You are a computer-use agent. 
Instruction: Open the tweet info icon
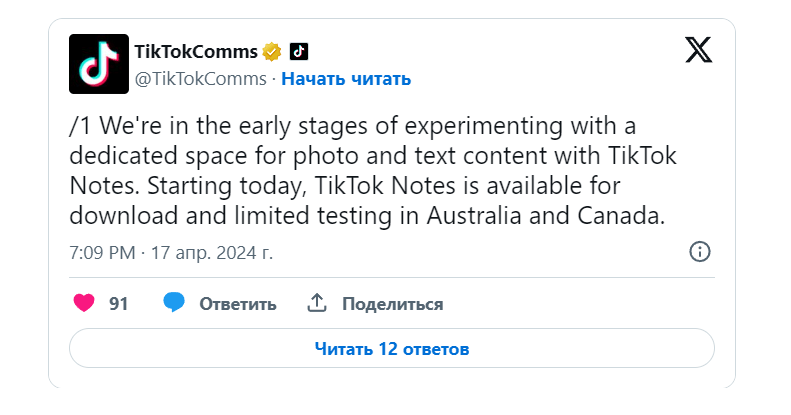point(700,251)
